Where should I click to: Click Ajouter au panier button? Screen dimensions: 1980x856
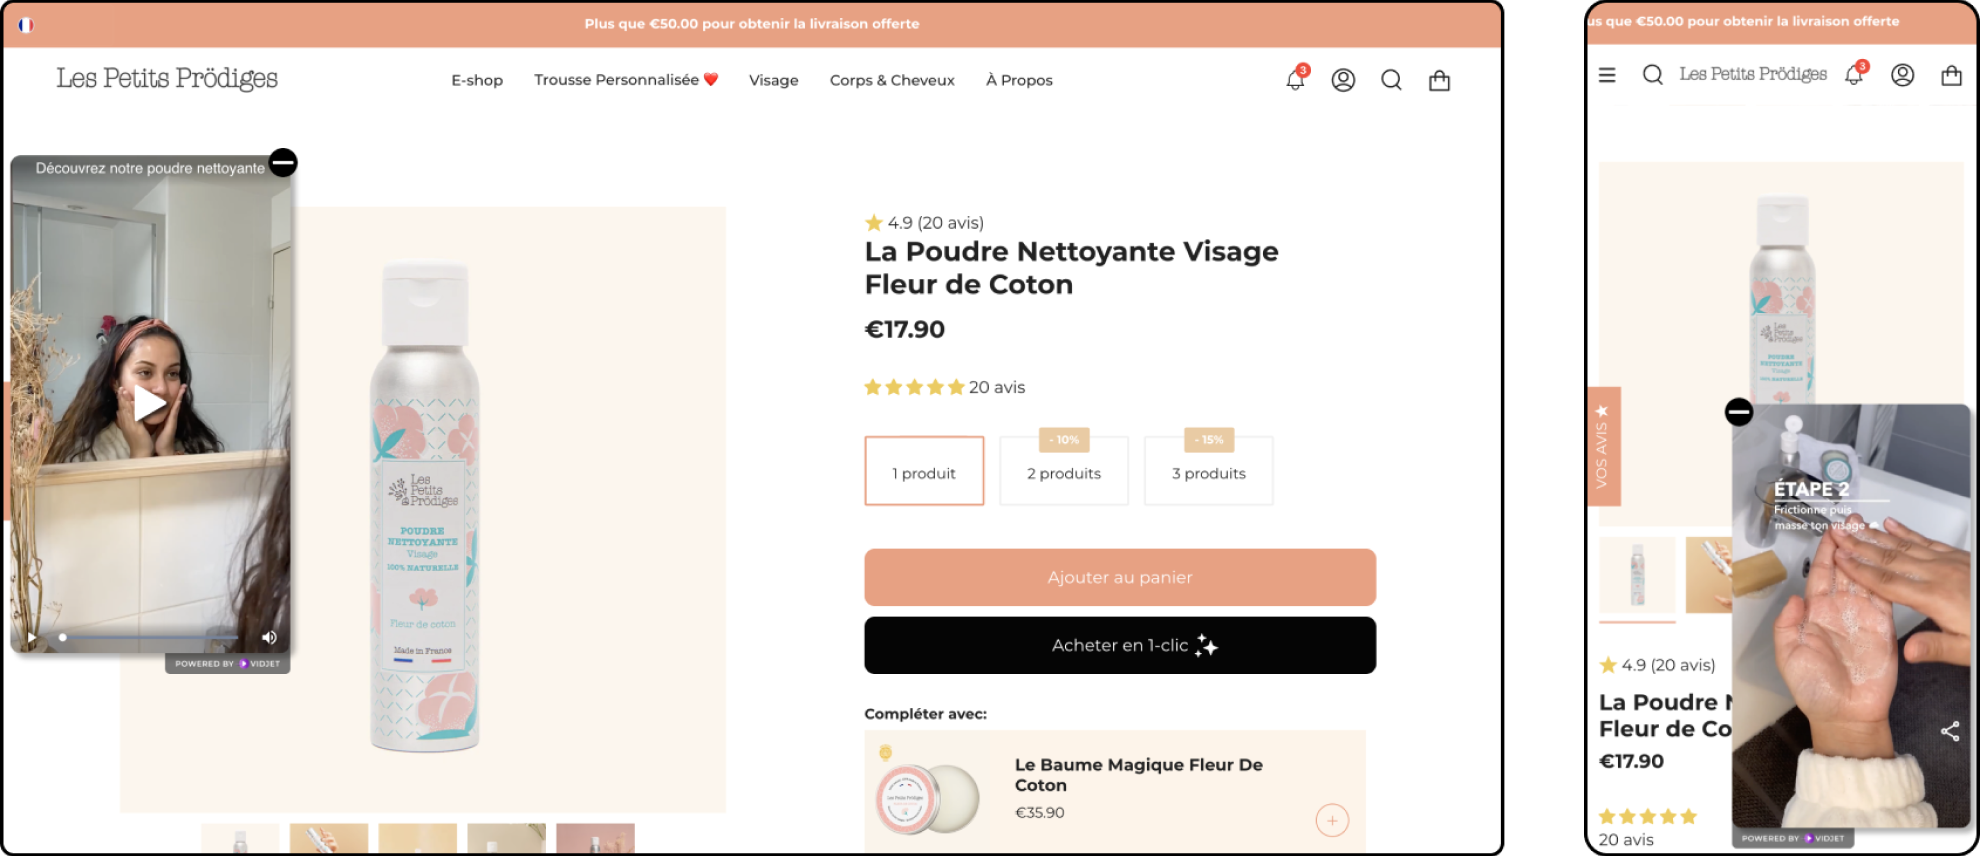click(x=1120, y=577)
